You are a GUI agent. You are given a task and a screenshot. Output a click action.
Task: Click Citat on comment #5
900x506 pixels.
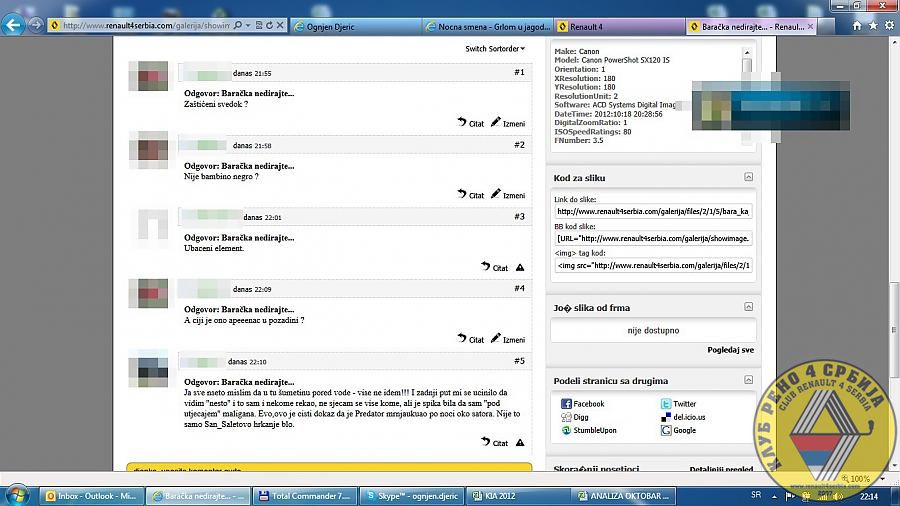pyautogui.click(x=494, y=442)
